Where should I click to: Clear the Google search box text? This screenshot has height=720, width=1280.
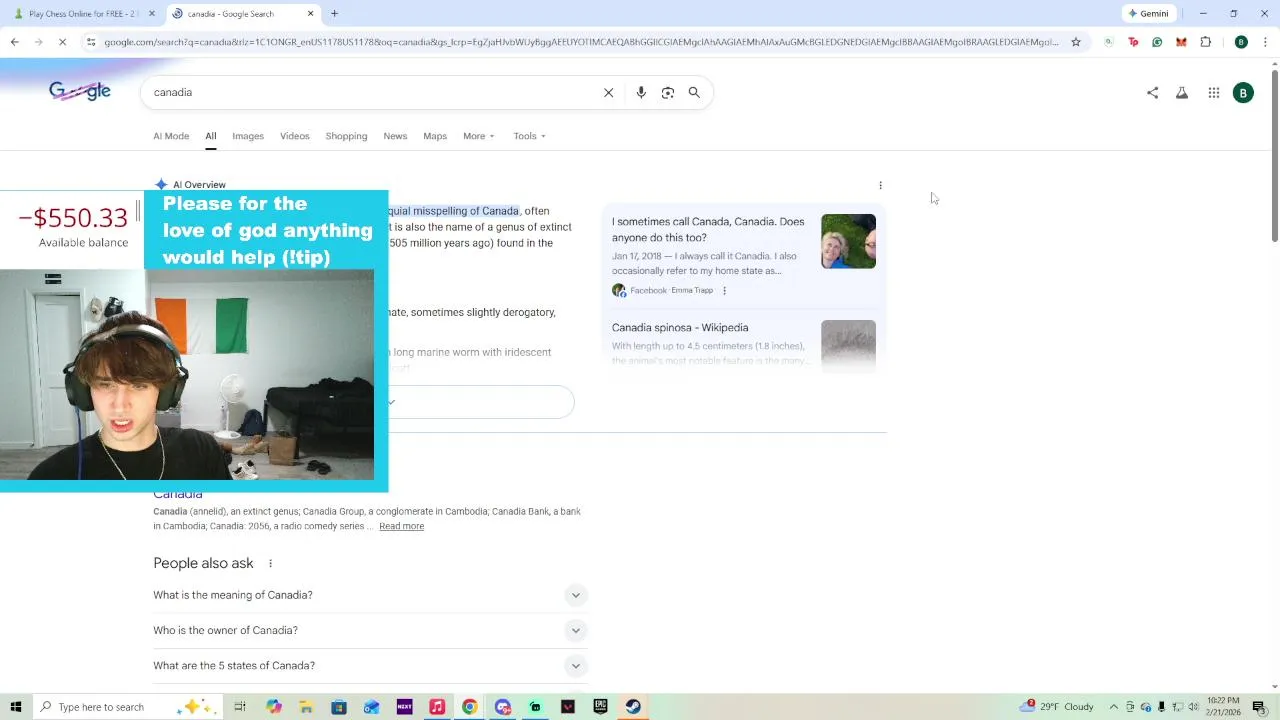point(608,92)
